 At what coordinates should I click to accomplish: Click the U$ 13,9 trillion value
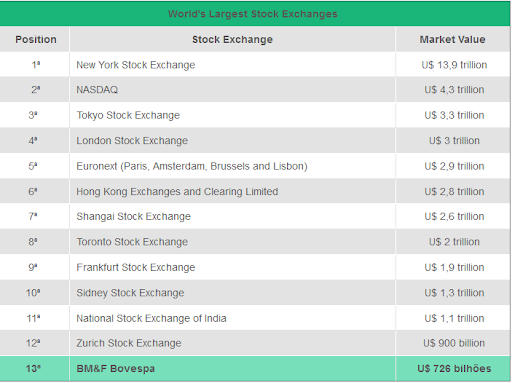pos(454,65)
